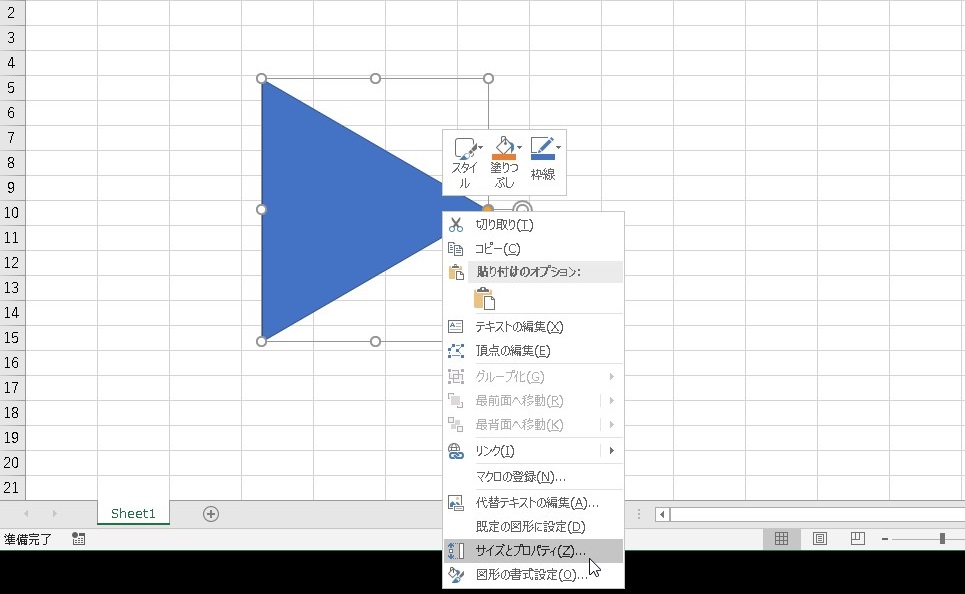This screenshot has height=594, width=965.
Task: Open the Fill color dropdown arrow
Action: (x=520, y=148)
